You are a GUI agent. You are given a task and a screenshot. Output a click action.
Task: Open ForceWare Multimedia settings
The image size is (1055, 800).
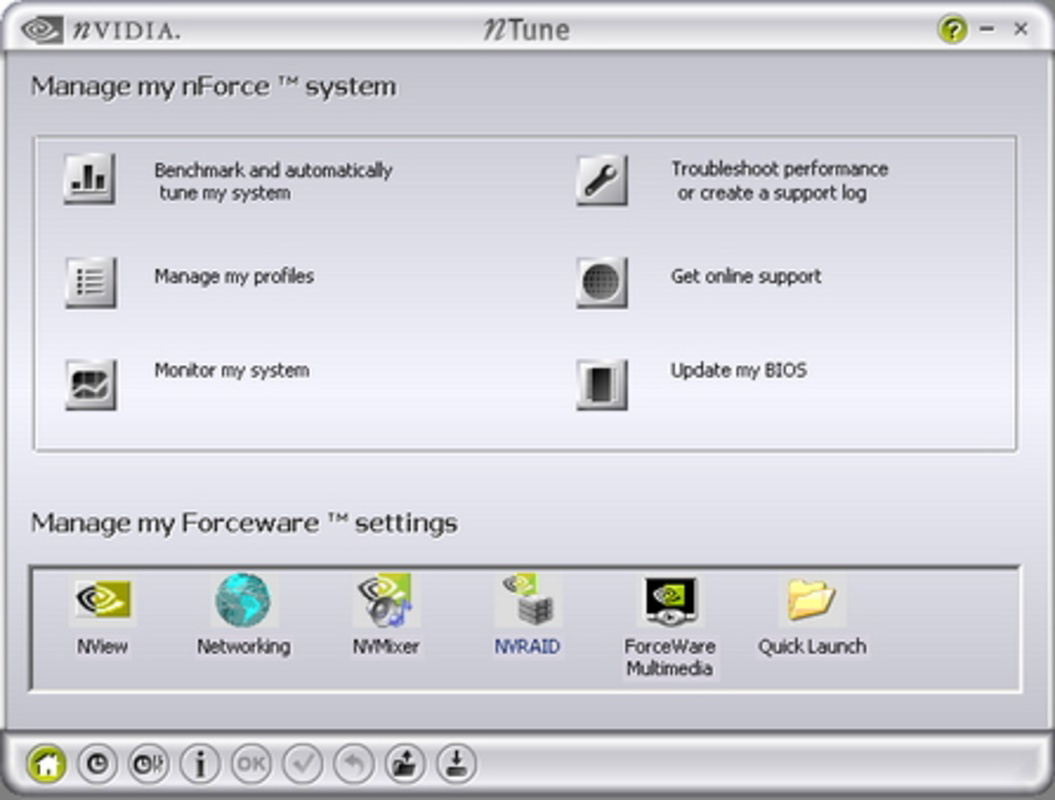(669, 598)
